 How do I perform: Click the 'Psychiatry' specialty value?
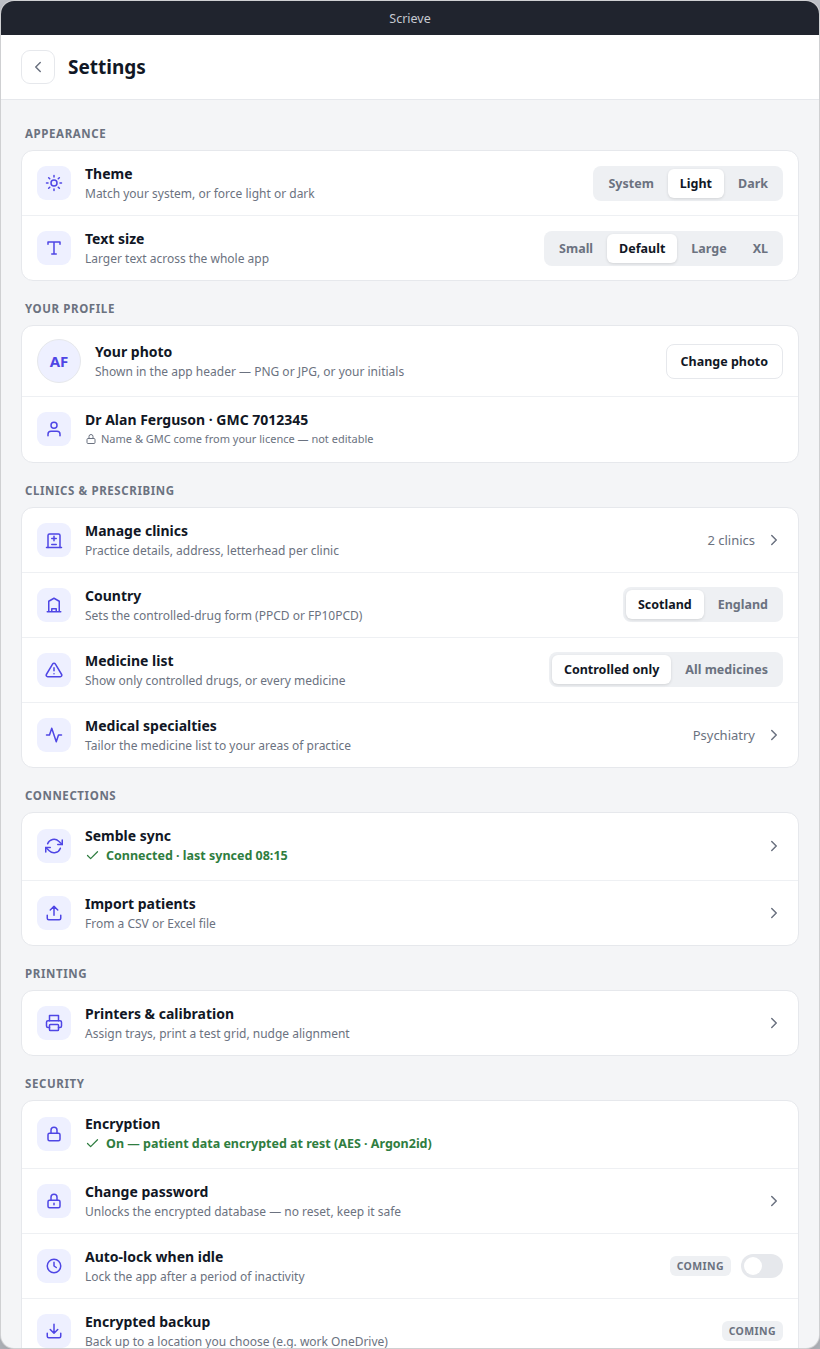pos(724,735)
